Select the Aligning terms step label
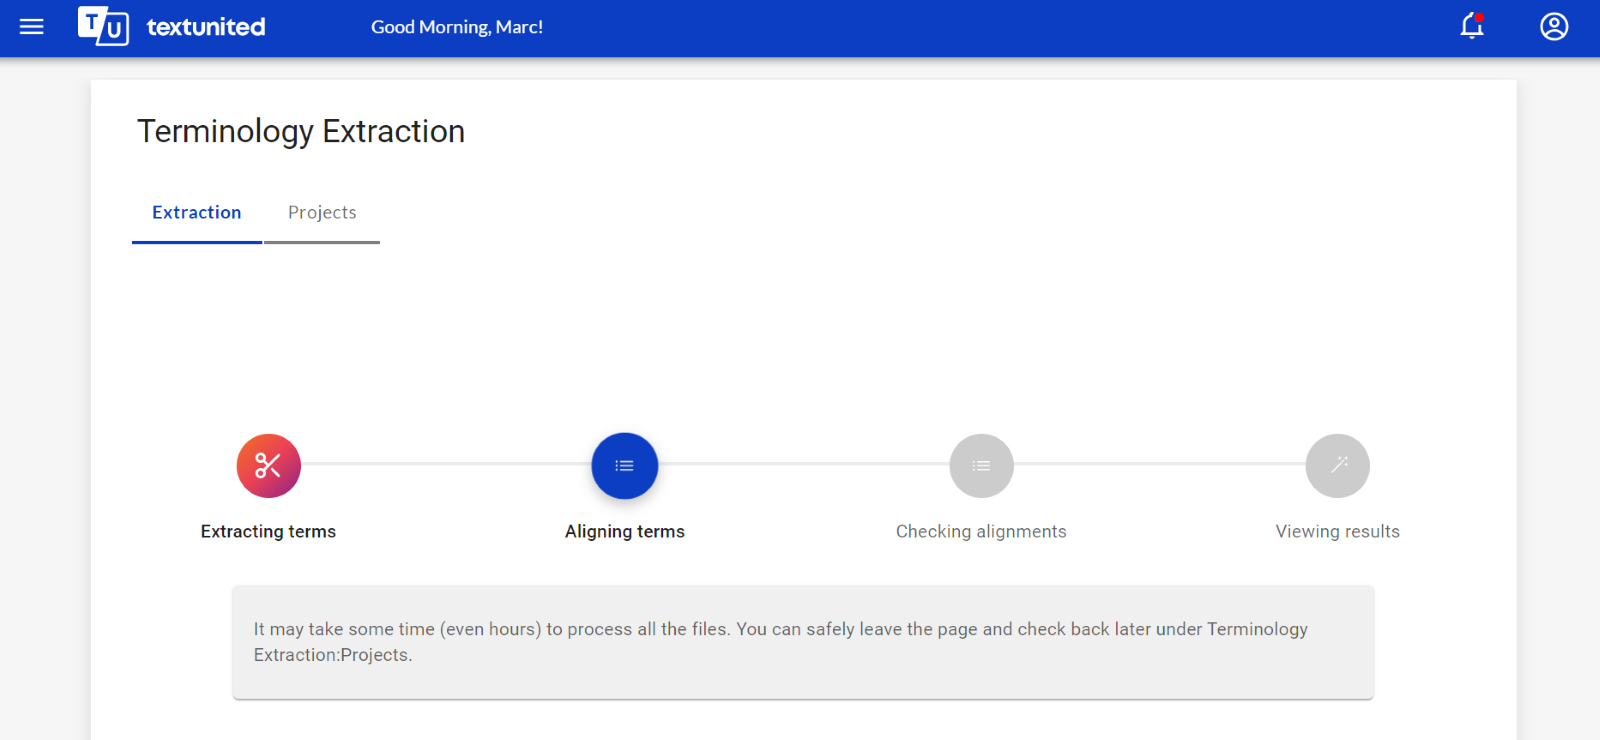 [x=625, y=532]
